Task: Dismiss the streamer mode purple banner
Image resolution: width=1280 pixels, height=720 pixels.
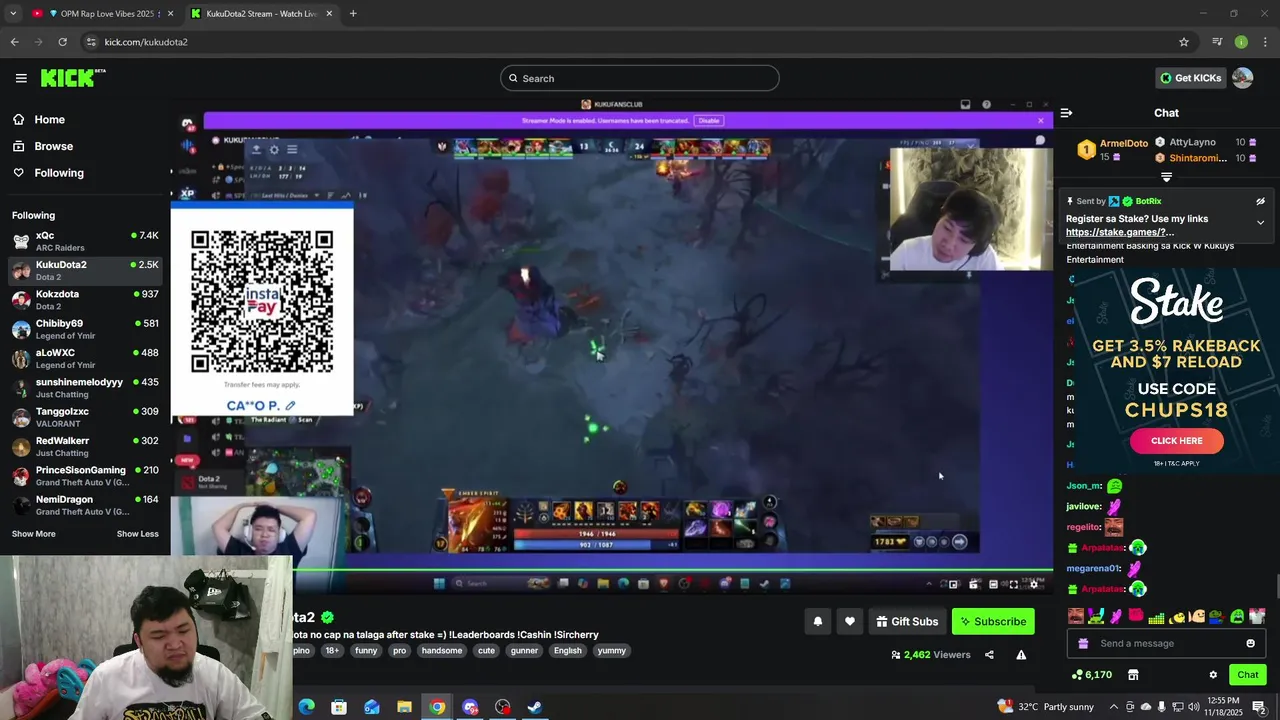Action: coord(1040,120)
